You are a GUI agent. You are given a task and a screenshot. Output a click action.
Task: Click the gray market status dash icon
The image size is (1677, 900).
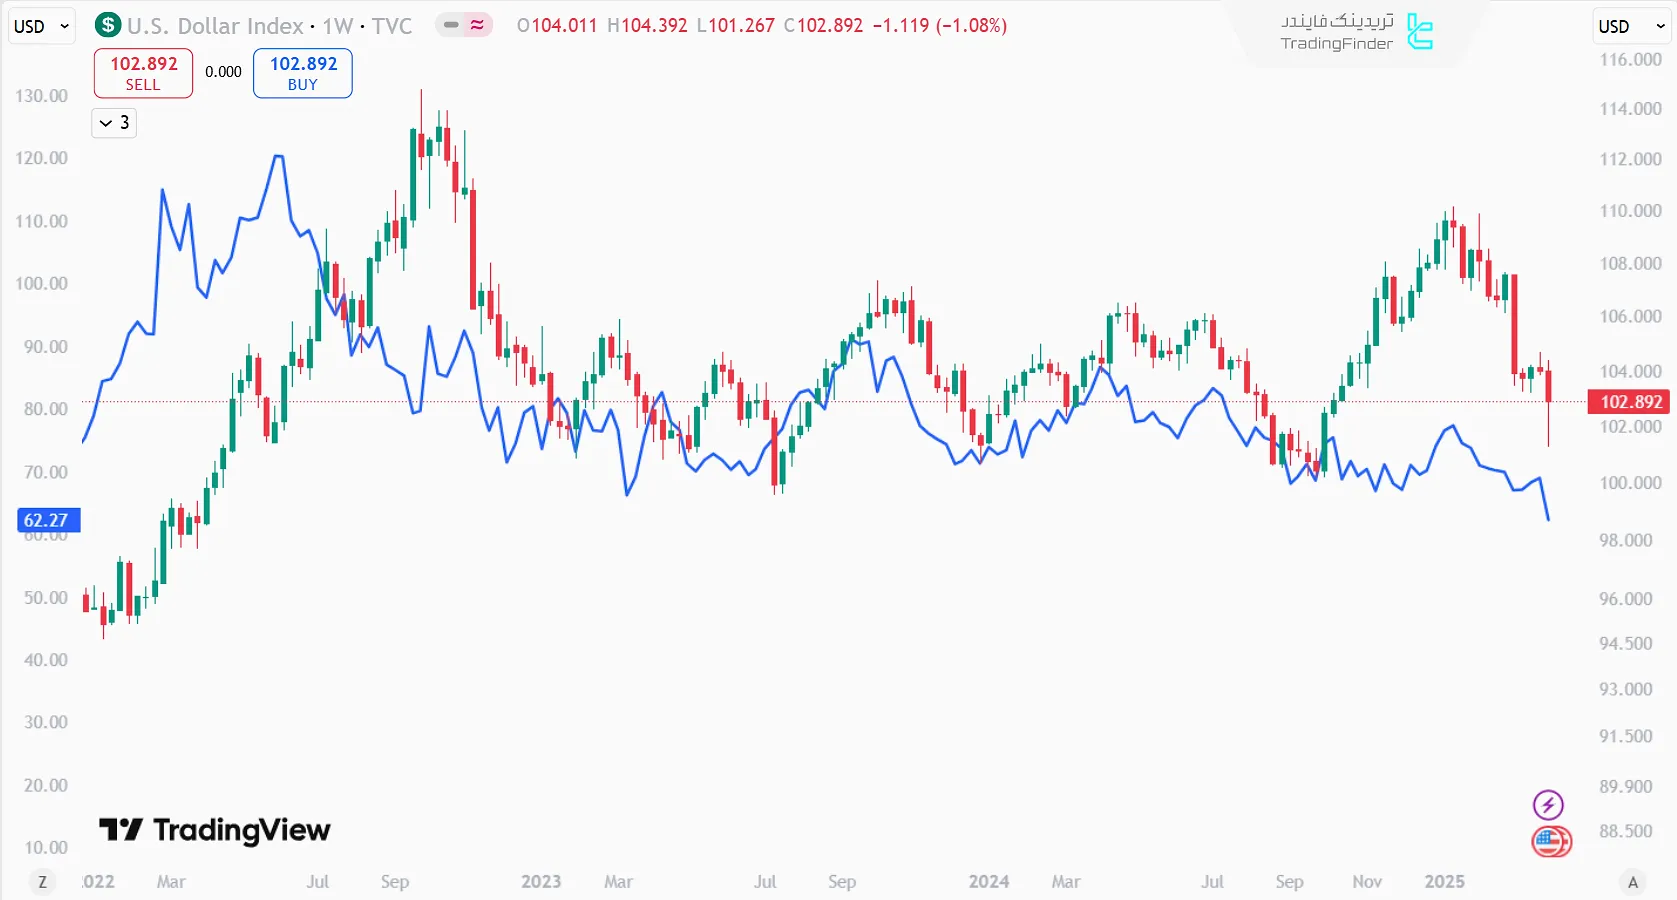[451, 25]
